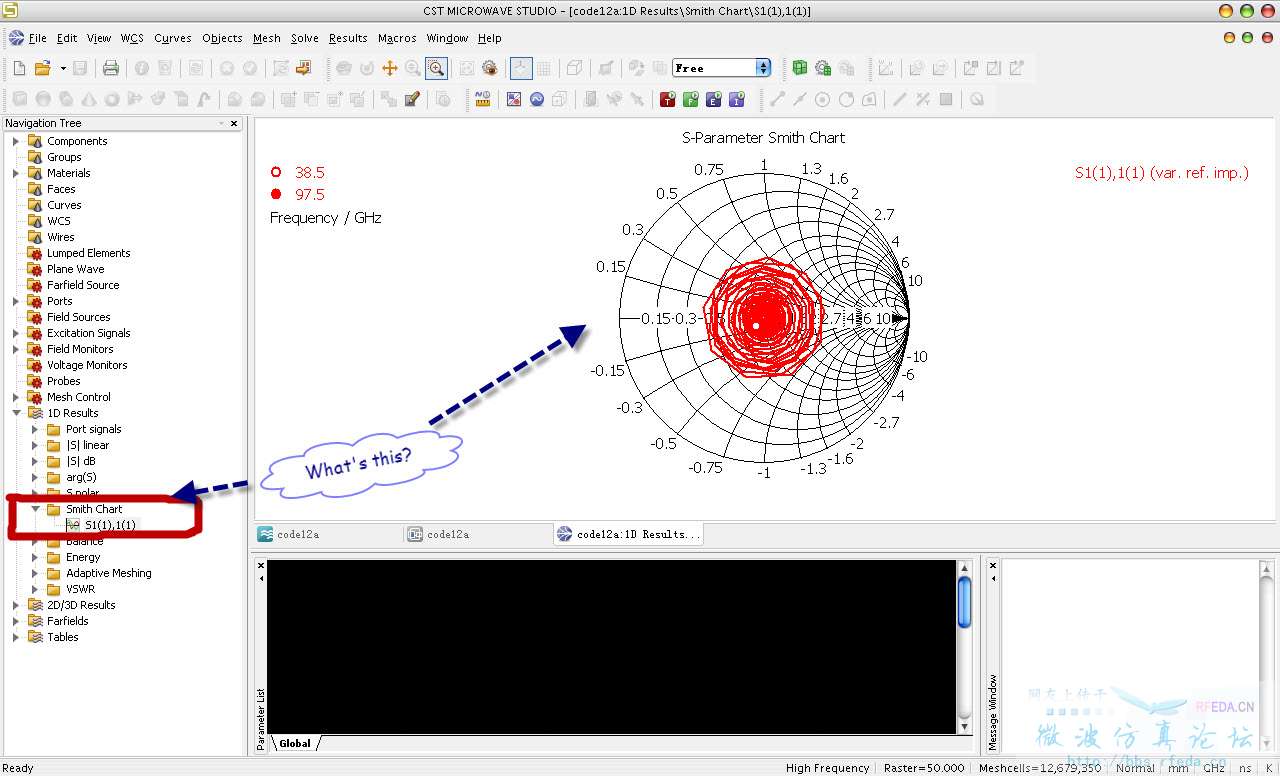Select the VSWR folder
Image resolution: width=1280 pixels, height=776 pixels.
pyautogui.click(x=80, y=589)
